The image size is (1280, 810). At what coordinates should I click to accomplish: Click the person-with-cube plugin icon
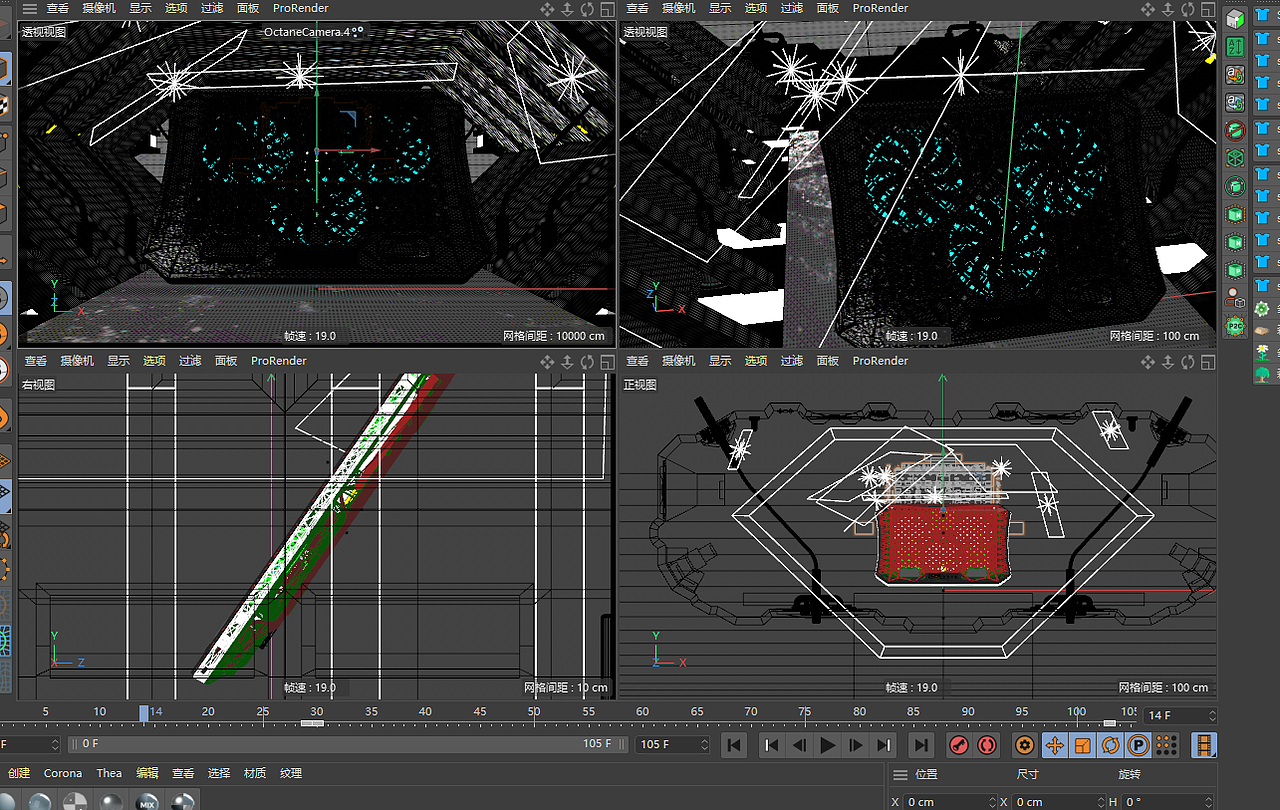1235,298
